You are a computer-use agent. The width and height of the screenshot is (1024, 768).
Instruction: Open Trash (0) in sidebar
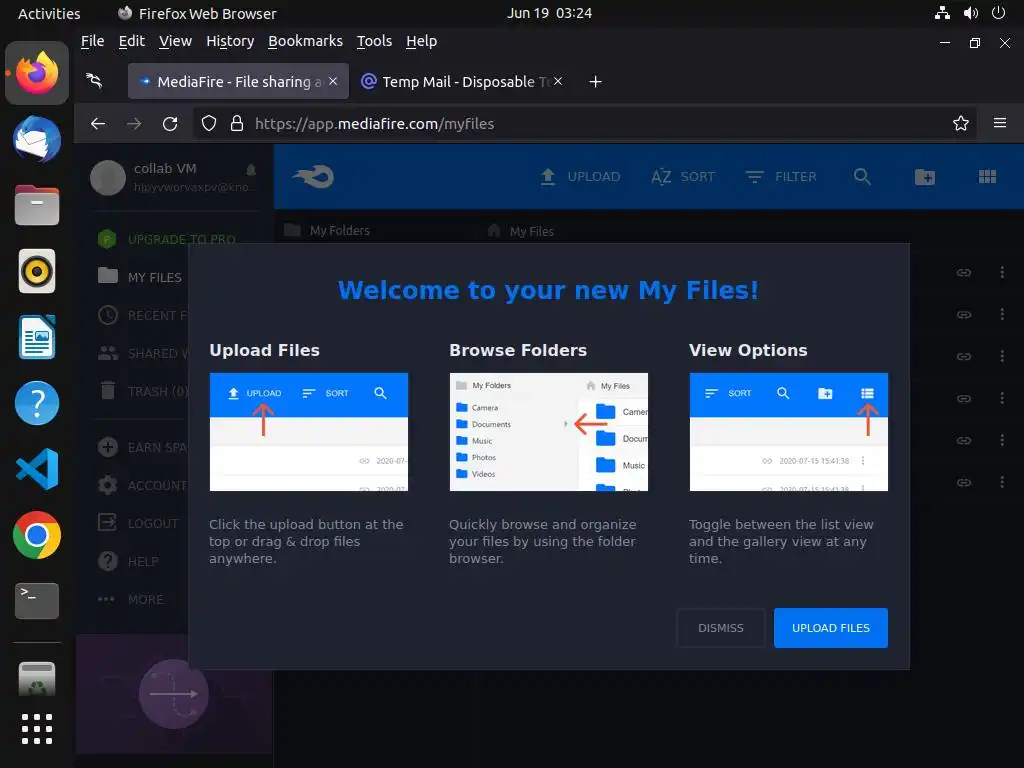[x=144, y=391]
